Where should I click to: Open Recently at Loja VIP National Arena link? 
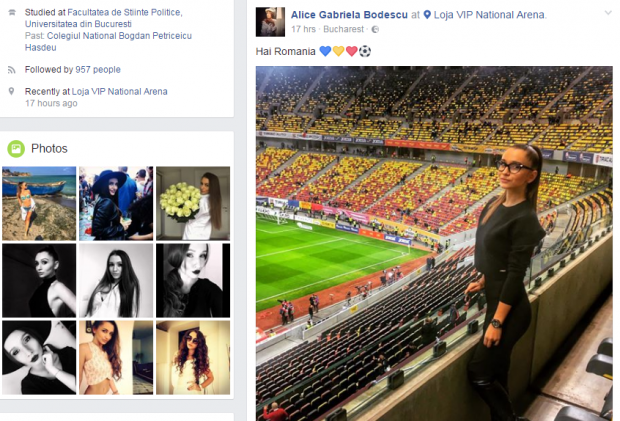[x=119, y=91]
